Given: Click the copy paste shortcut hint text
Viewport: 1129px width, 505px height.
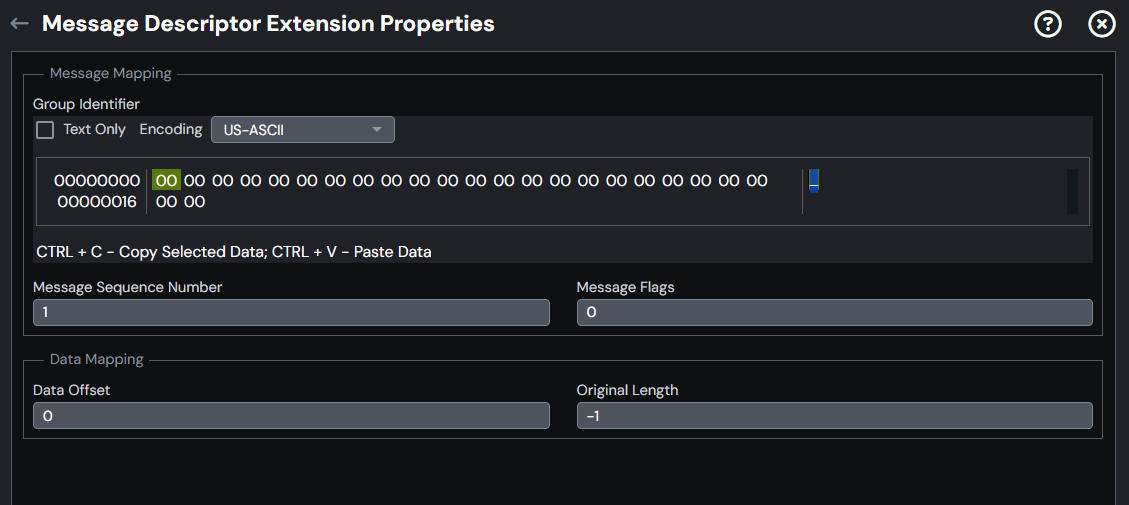Looking at the screenshot, I should coord(234,252).
